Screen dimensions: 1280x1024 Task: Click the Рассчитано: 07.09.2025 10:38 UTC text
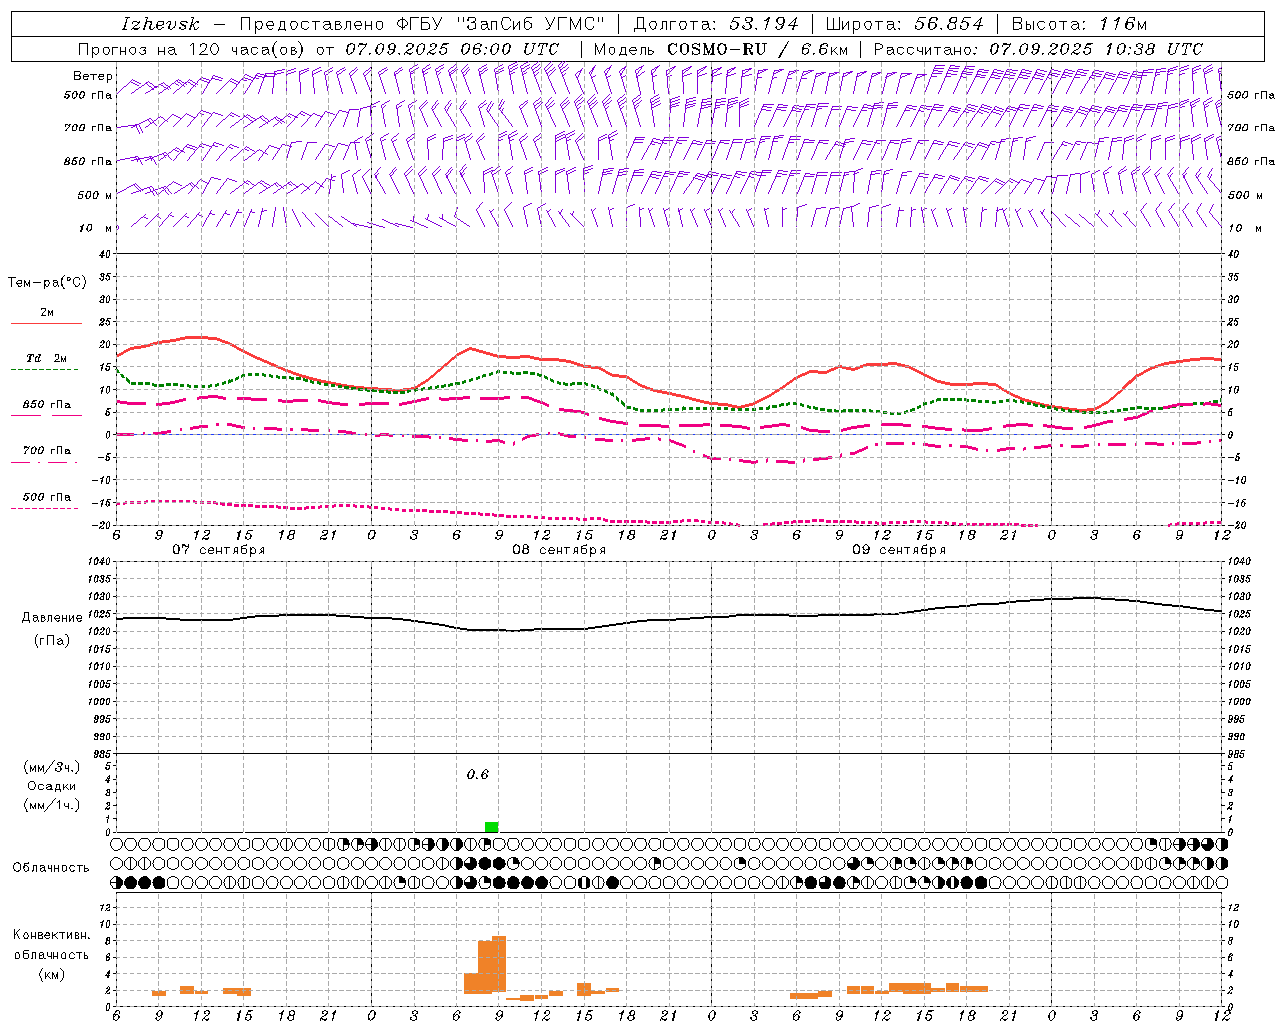click(1038, 49)
